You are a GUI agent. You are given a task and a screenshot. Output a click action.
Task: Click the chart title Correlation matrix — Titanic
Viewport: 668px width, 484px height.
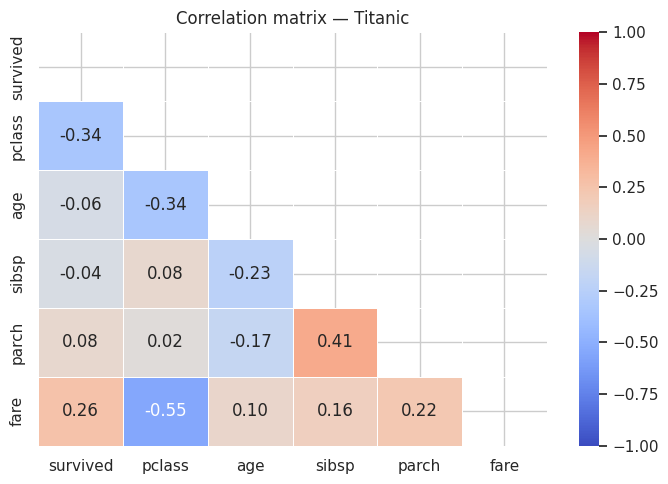[292, 18]
